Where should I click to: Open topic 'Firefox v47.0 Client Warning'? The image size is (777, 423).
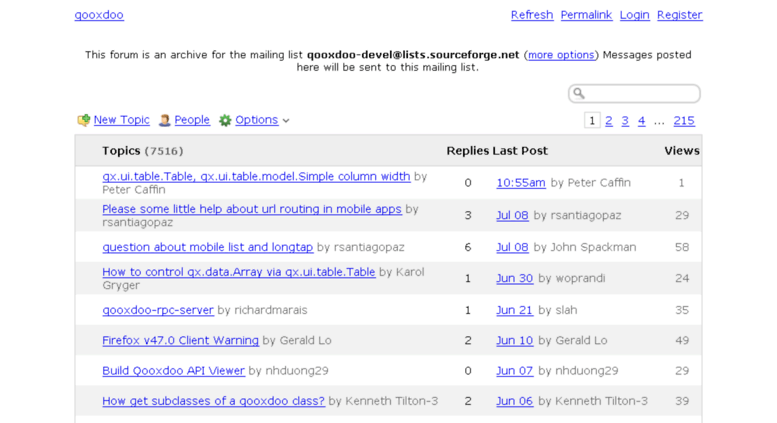[180, 340]
